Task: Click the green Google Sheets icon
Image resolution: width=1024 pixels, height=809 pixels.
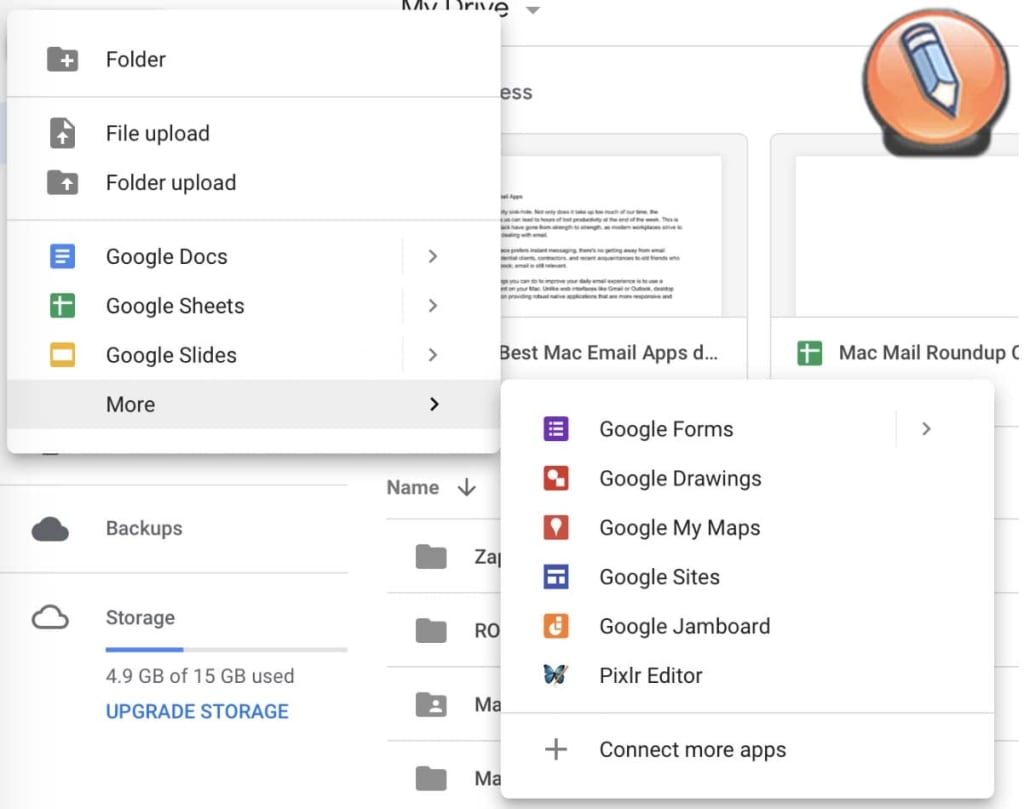Action: click(x=62, y=305)
